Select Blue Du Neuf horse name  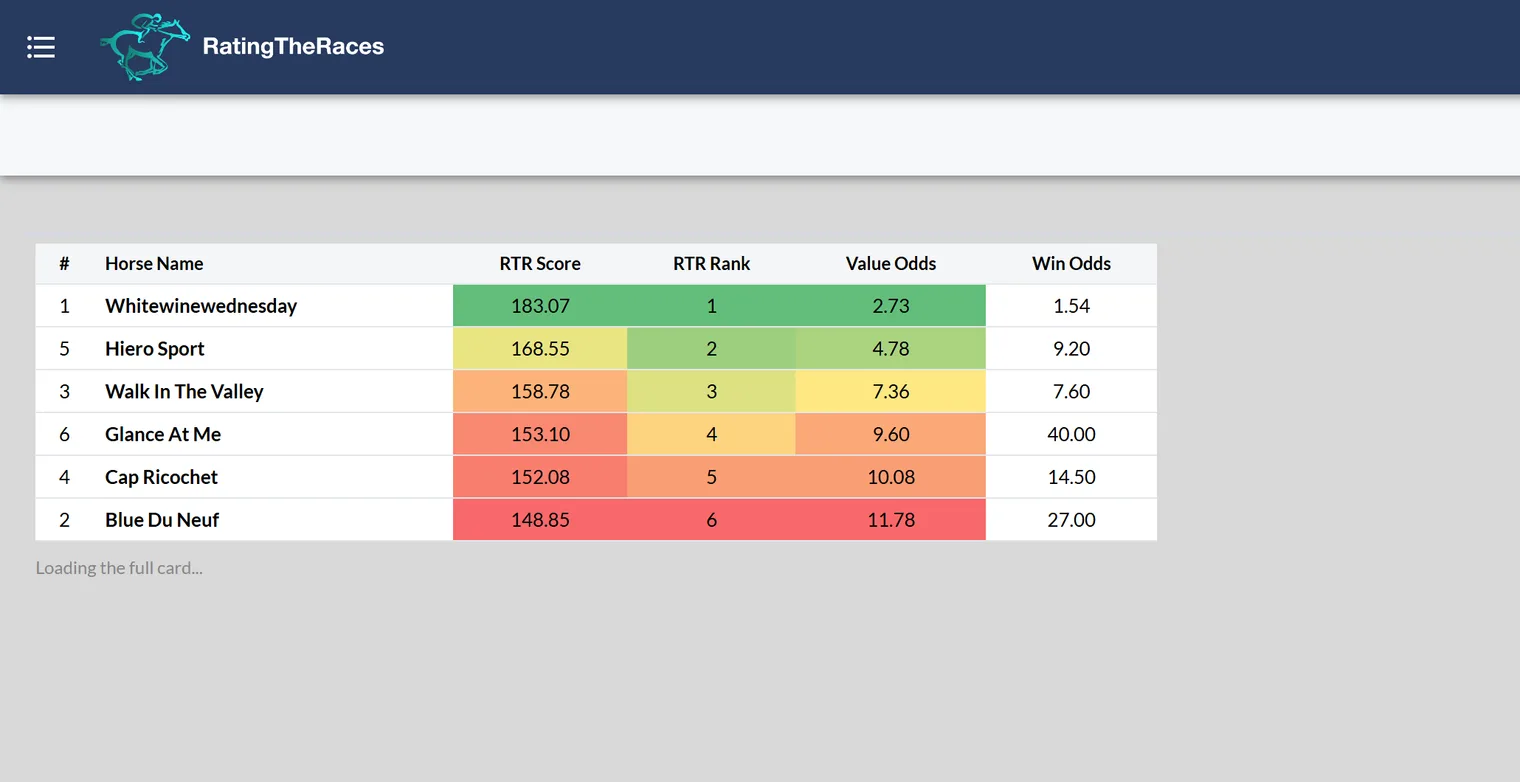pos(162,520)
